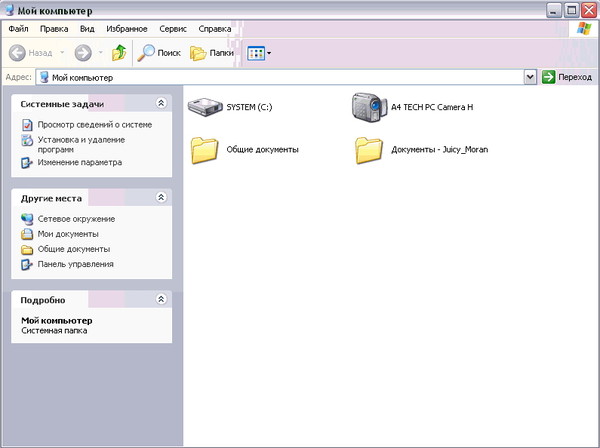
Task: Open the Back button history dropdown arrow
Action: (x=62, y=52)
